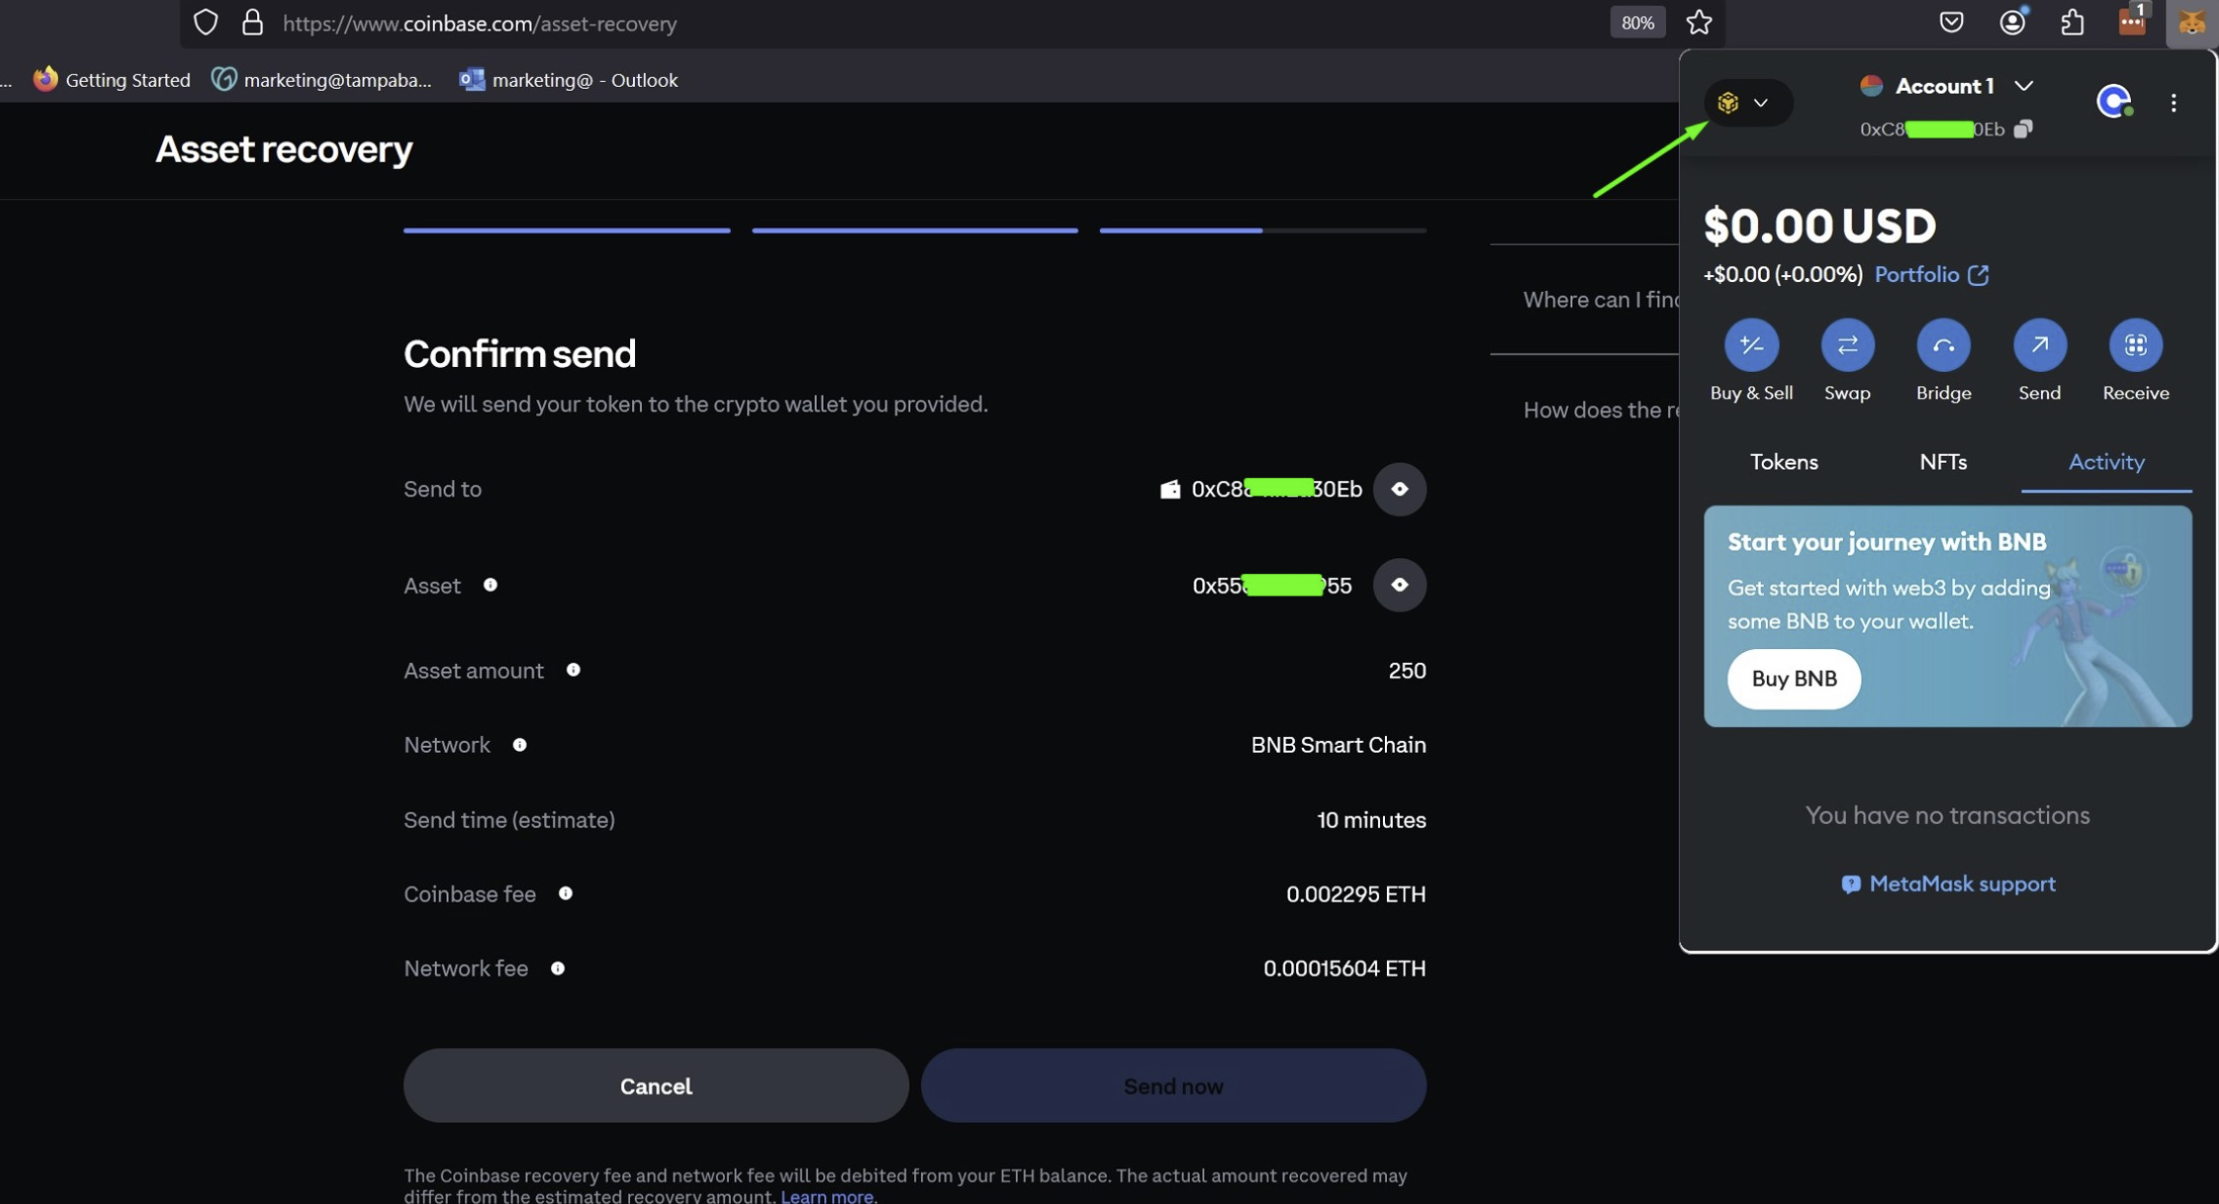Click the Send now button
Screen dimensions: 2219x1204
[x=1172, y=1084]
